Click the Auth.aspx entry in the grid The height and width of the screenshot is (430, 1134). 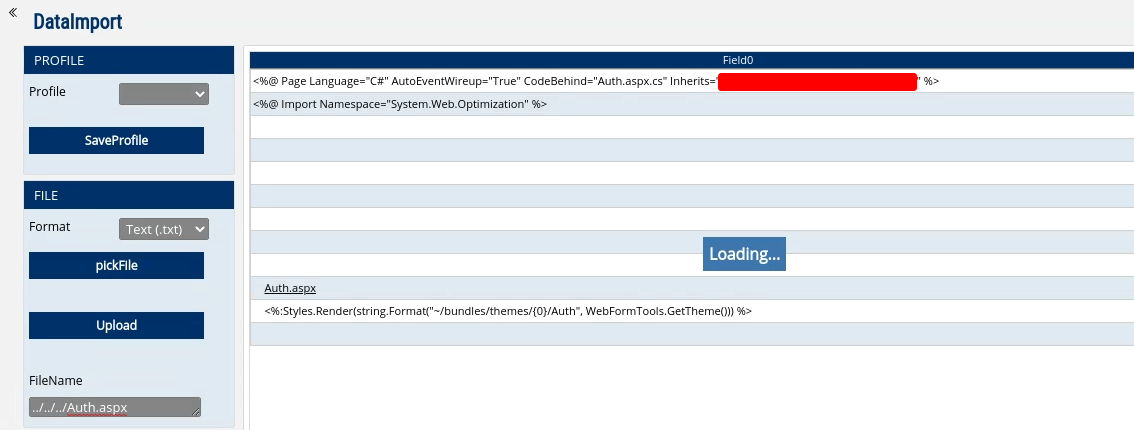coord(290,288)
